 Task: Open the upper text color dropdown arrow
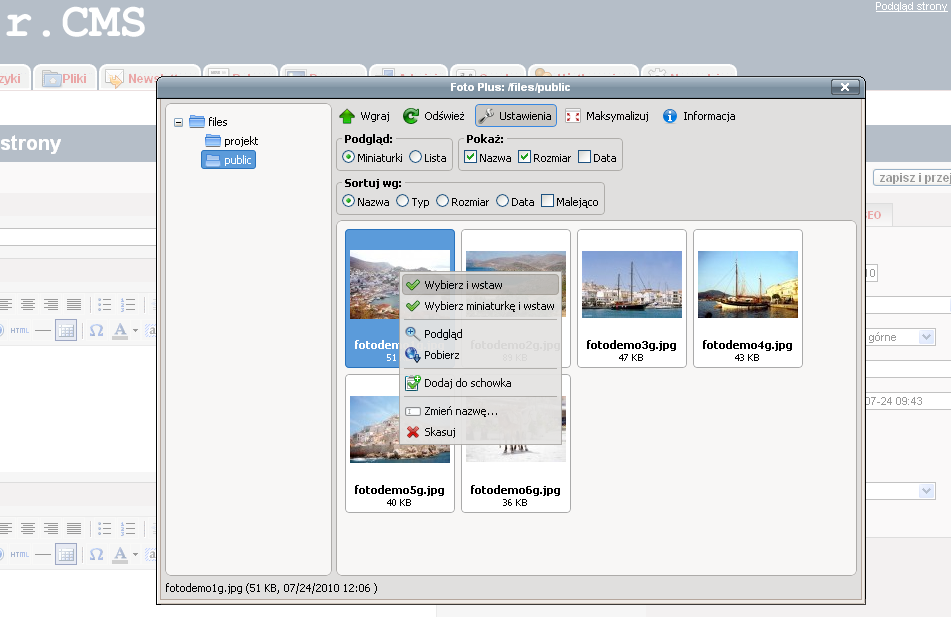(135, 331)
